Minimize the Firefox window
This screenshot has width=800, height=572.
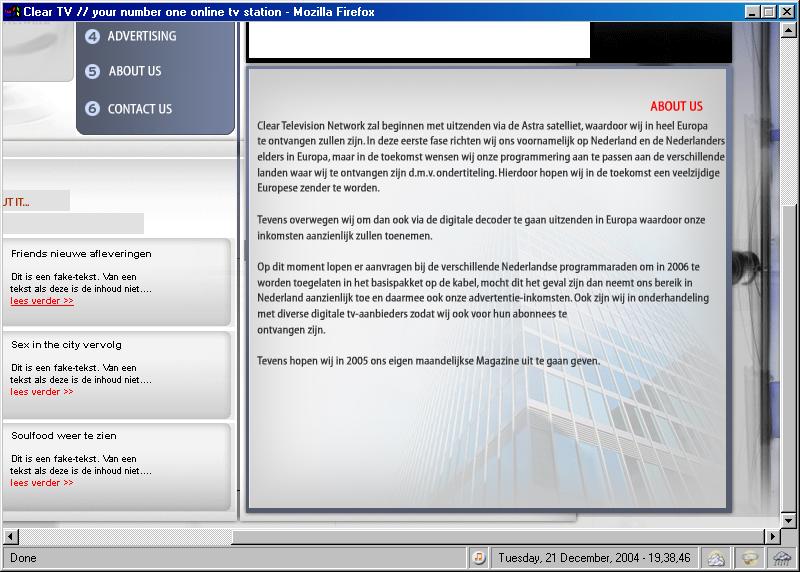tap(752, 12)
